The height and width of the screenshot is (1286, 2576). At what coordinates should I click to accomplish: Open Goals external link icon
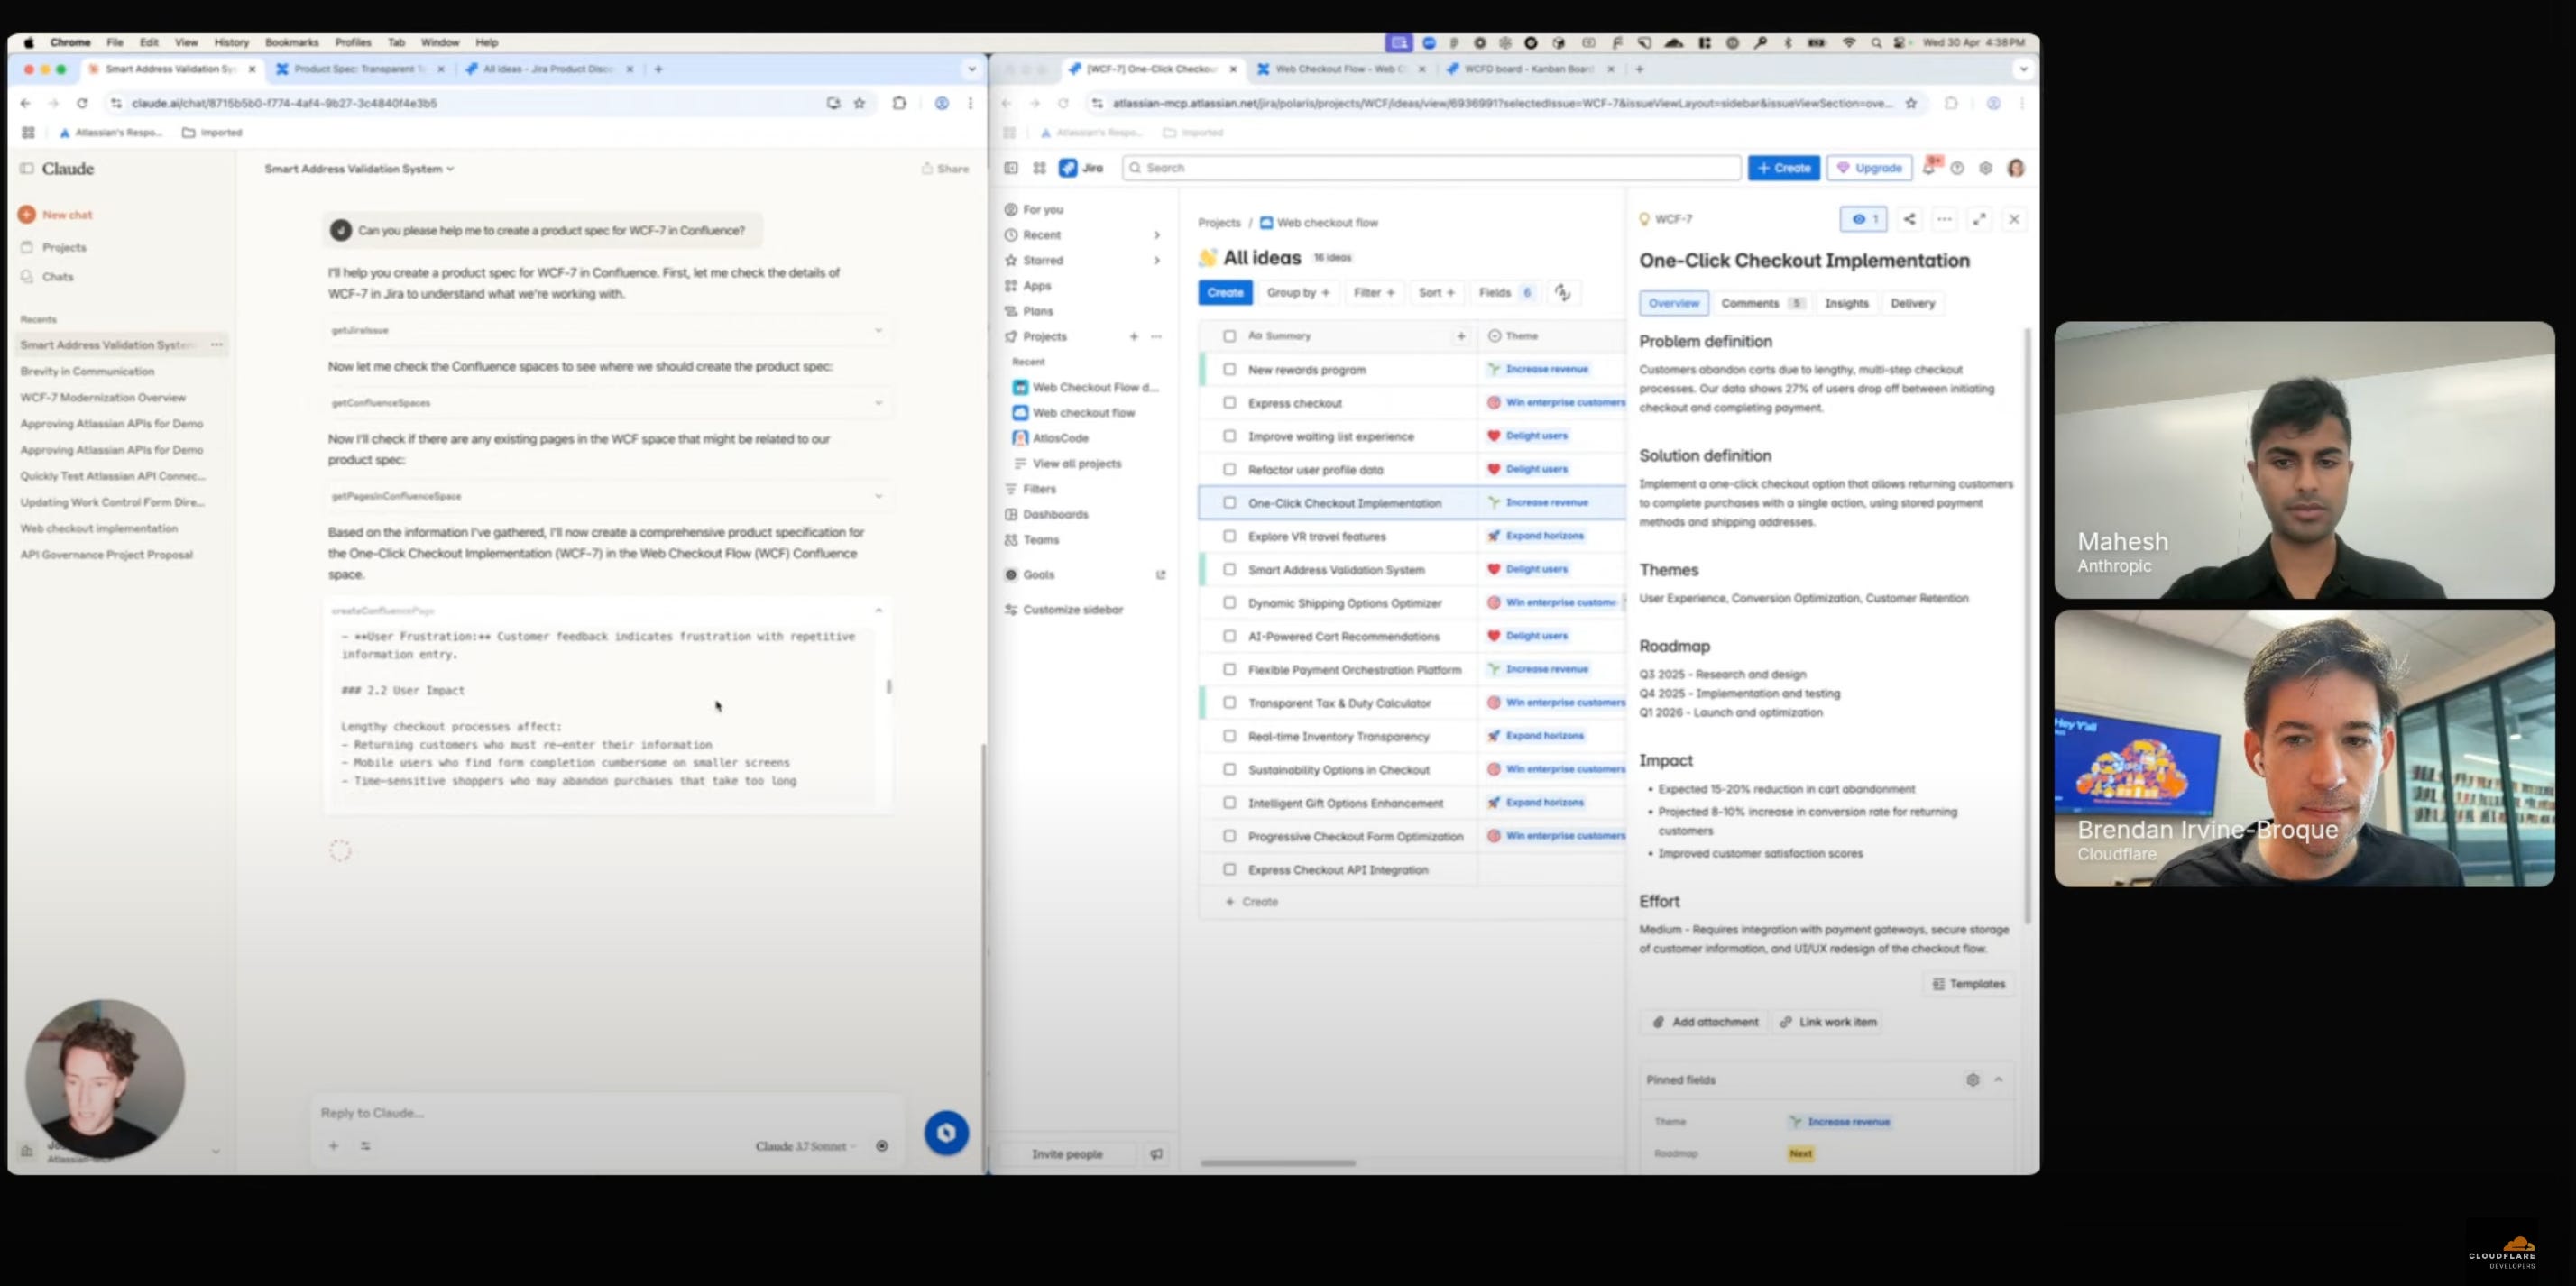click(1161, 575)
